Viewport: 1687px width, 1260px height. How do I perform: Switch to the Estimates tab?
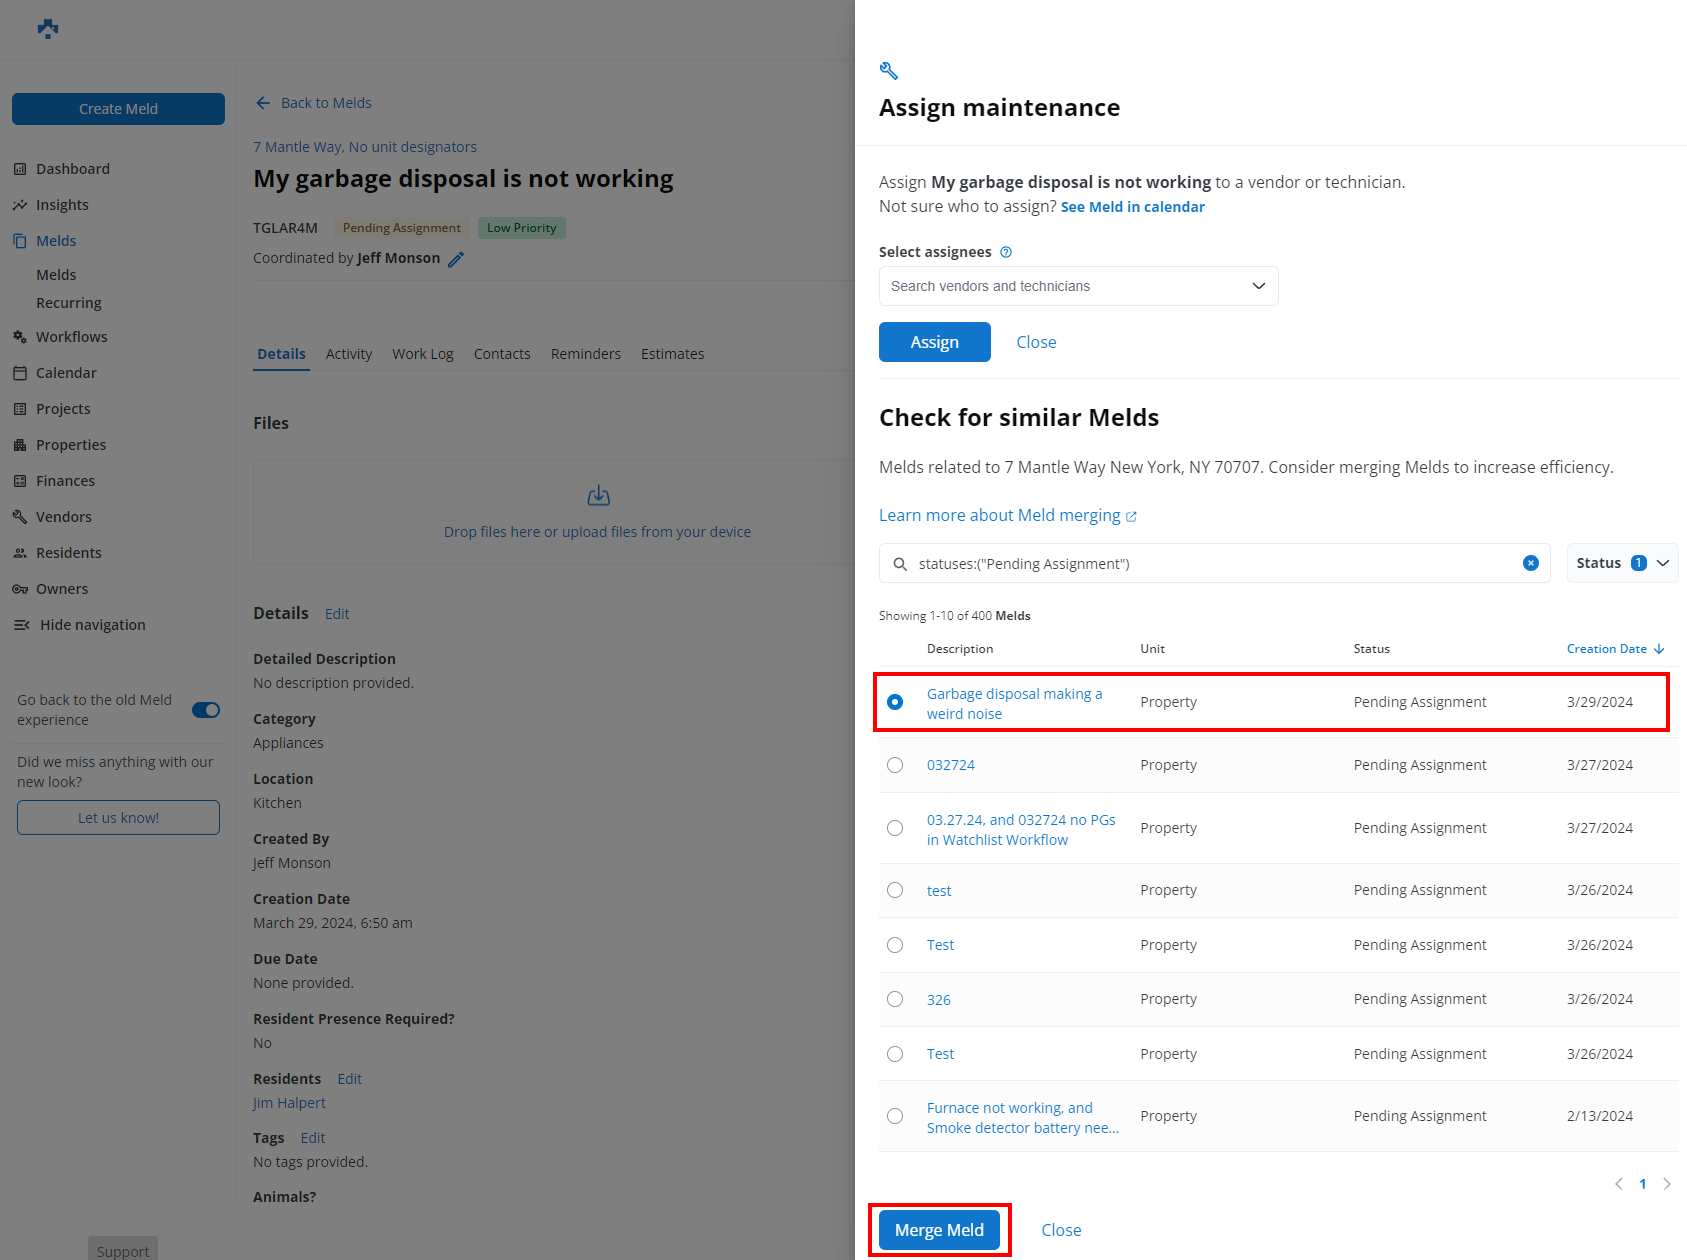click(x=672, y=353)
